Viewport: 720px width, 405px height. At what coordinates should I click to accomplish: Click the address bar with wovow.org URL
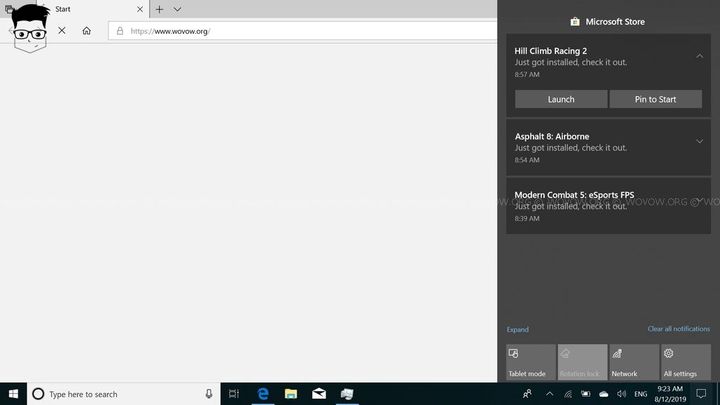pyautogui.click(x=303, y=31)
